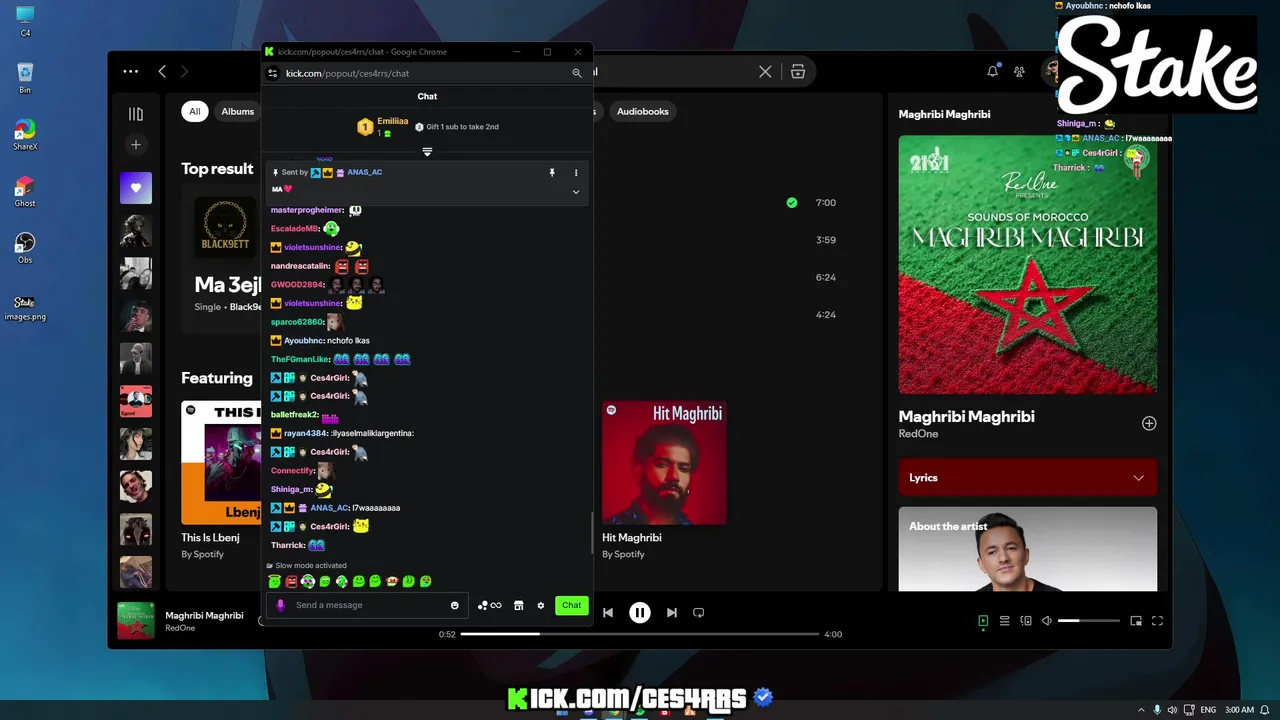This screenshot has height=720, width=1280.
Task: Click zoom magnifier in Chrome address bar
Action: [577, 73]
